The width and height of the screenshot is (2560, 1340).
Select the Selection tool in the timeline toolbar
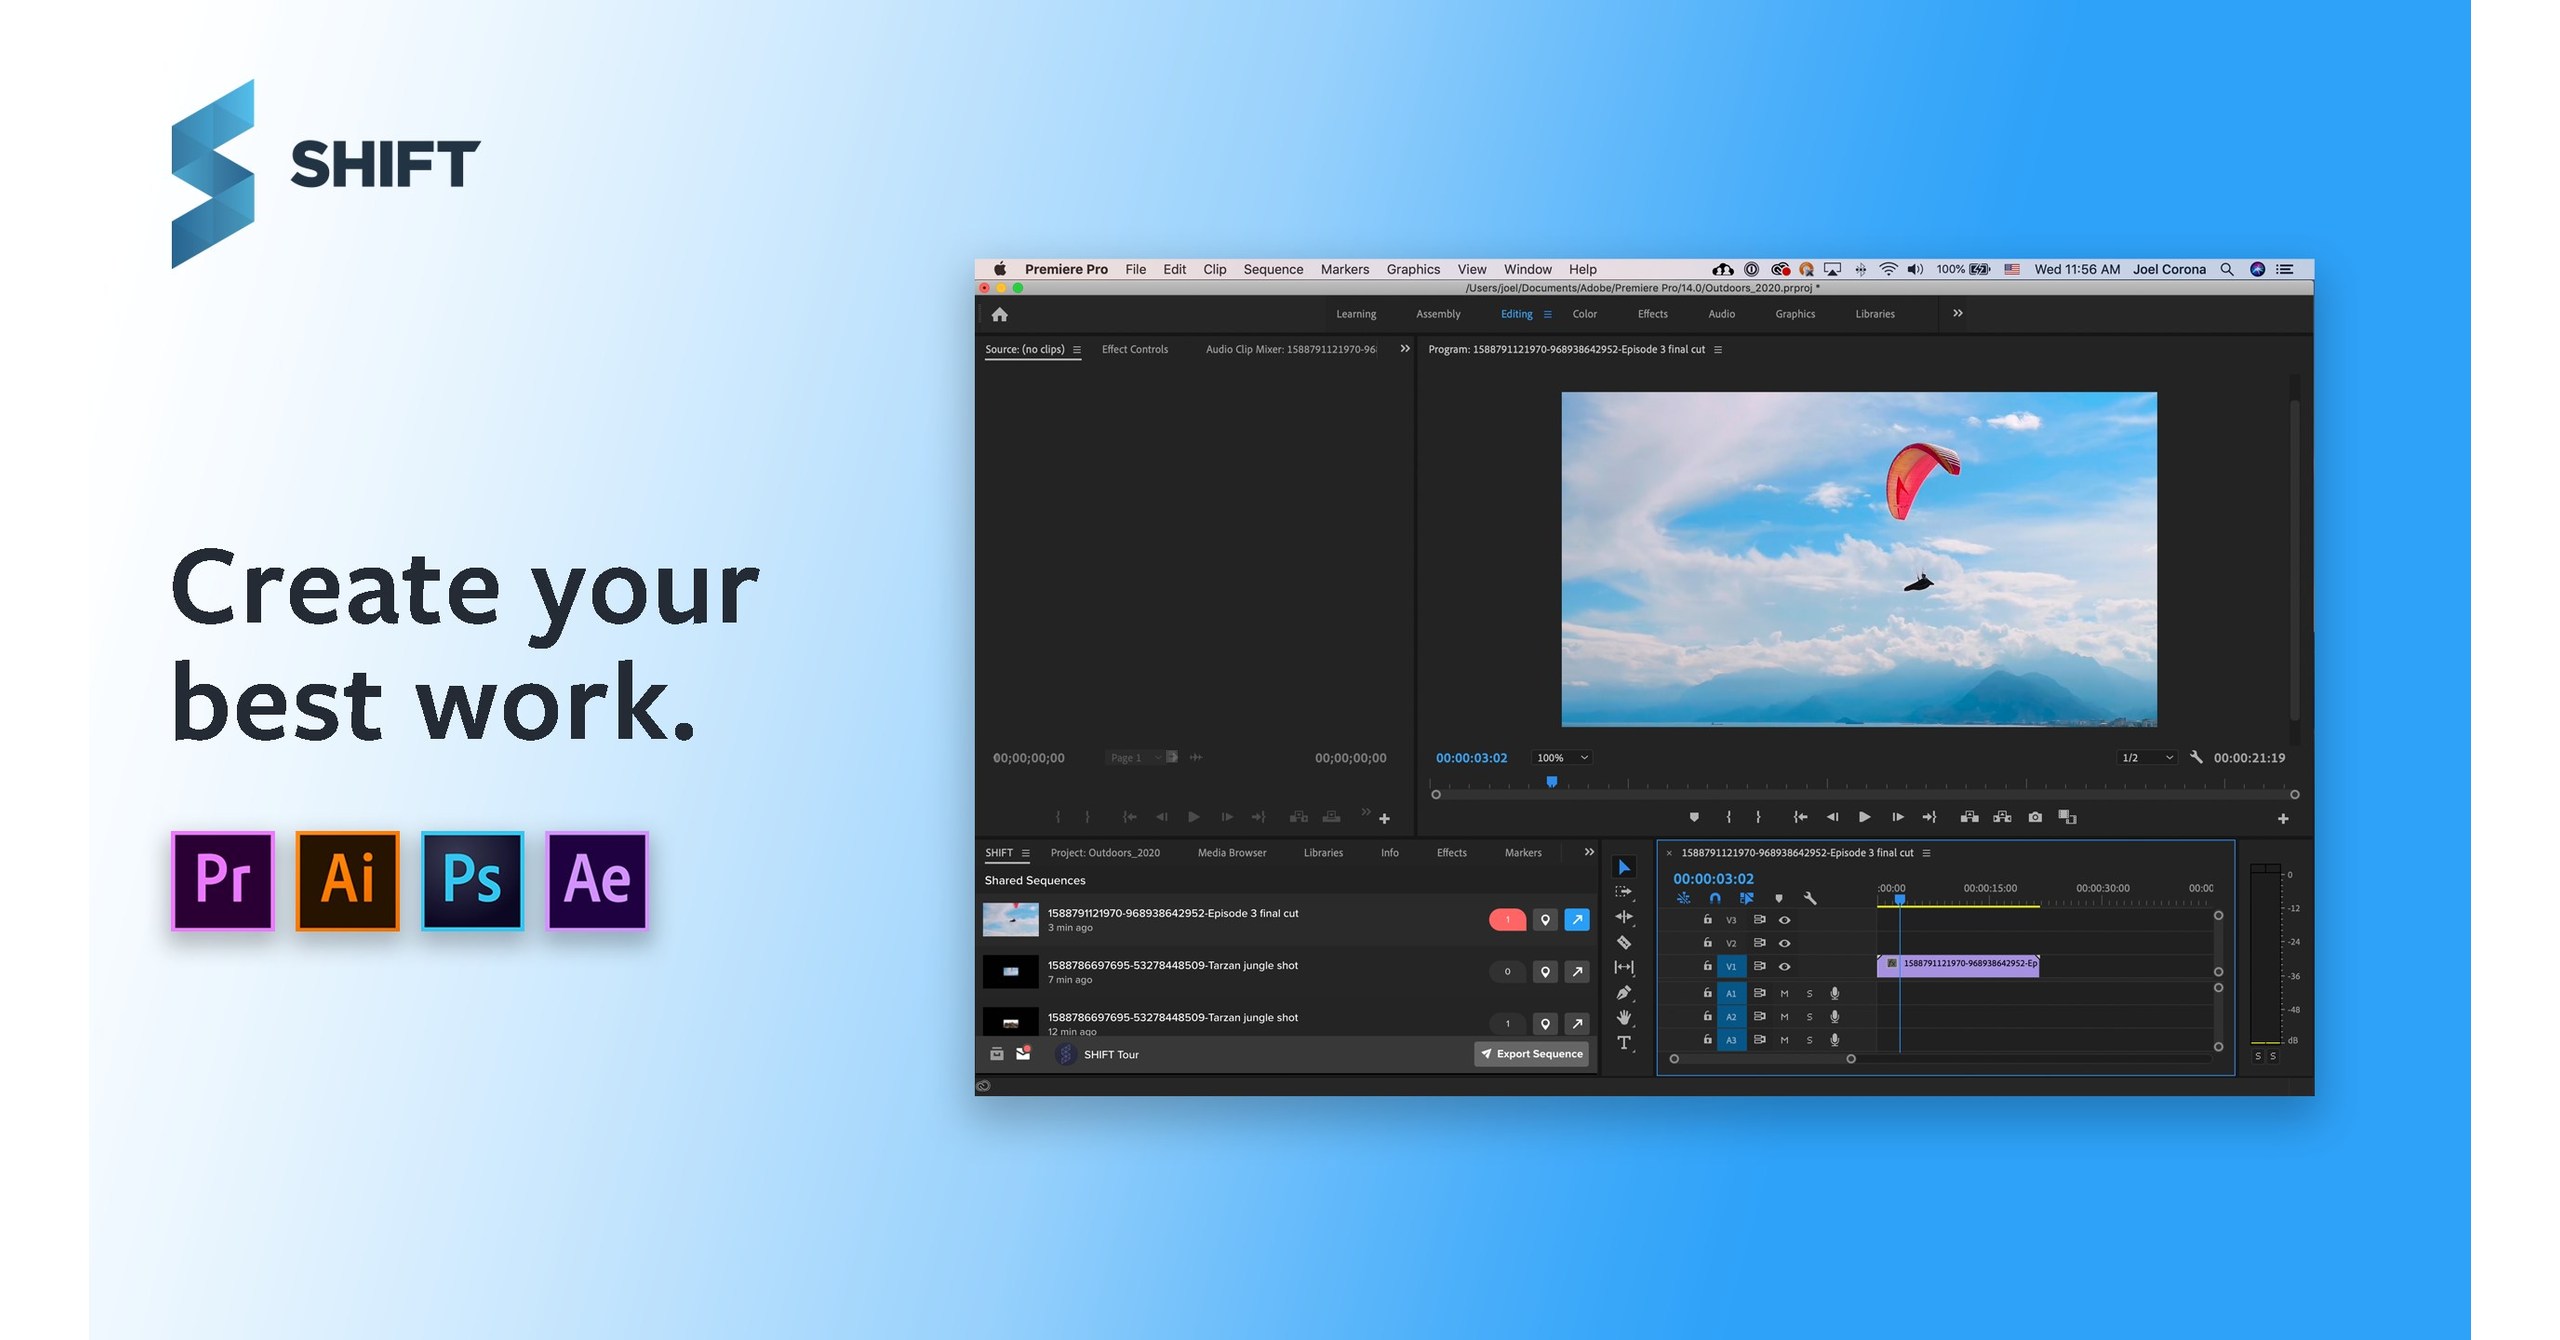click(x=1624, y=868)
